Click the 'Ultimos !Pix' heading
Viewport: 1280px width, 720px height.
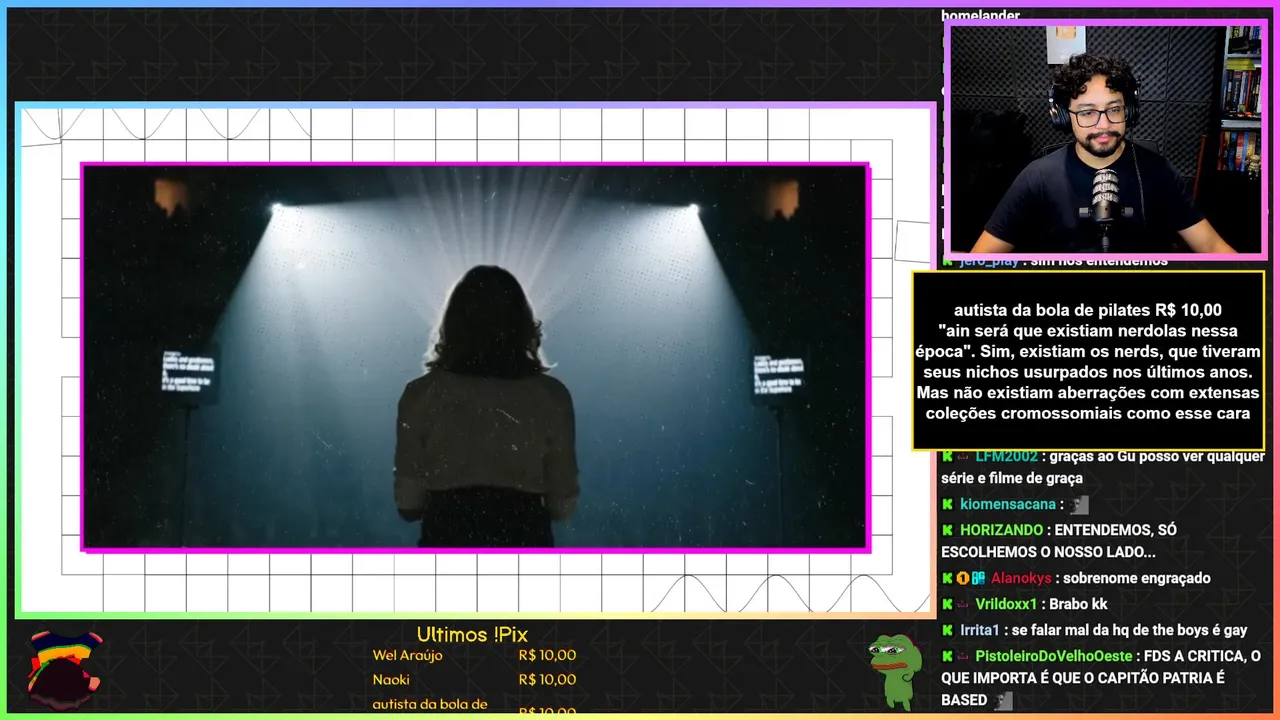pos(472,635)
